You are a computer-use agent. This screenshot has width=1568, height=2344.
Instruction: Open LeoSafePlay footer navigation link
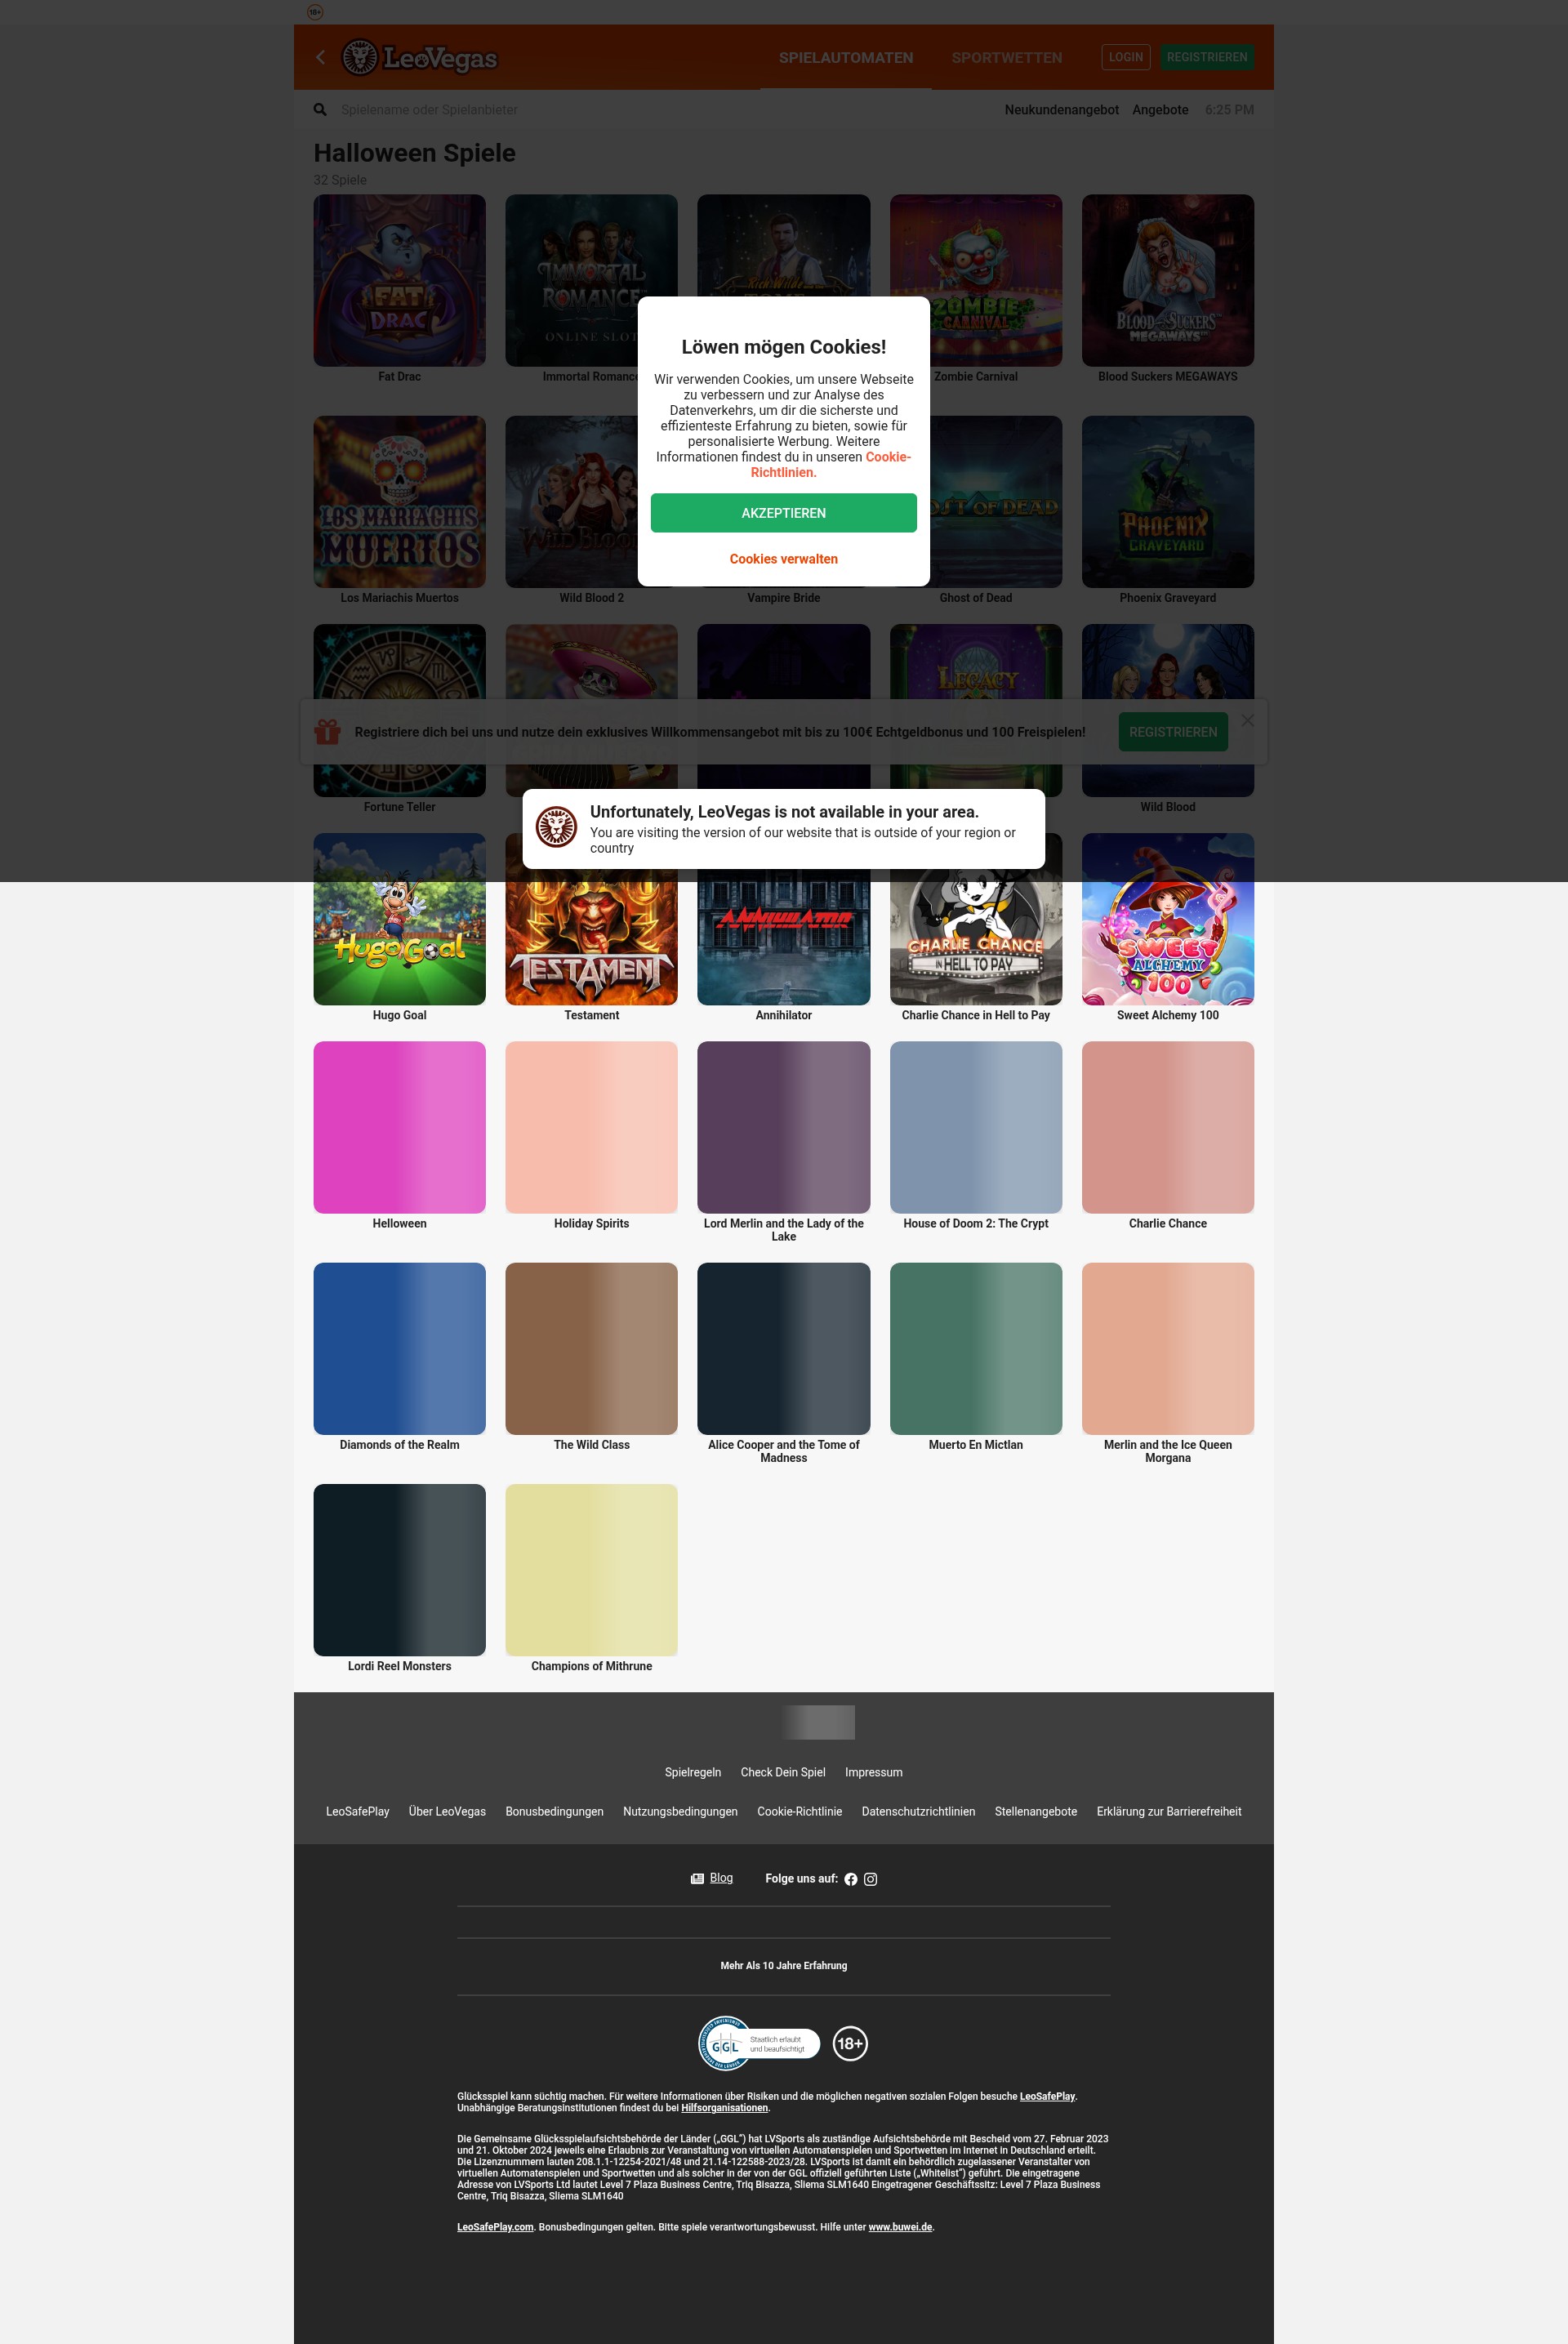point(358,1811)
